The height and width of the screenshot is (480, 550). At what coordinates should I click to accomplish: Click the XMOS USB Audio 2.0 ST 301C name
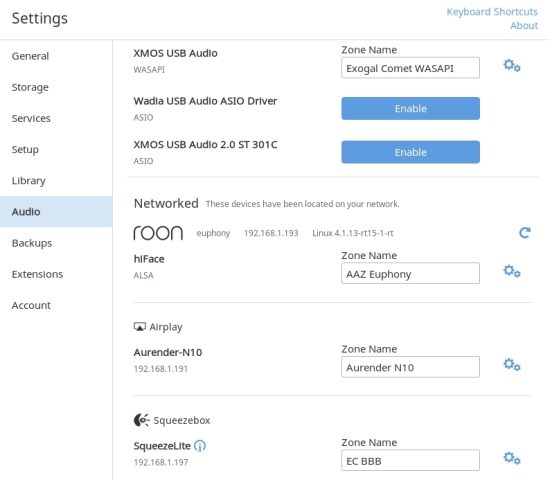205,145
